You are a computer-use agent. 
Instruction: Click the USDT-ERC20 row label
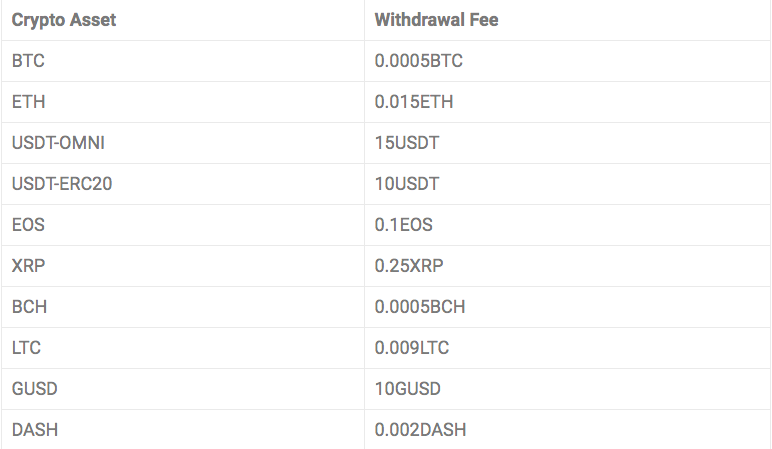coord(62,184)
